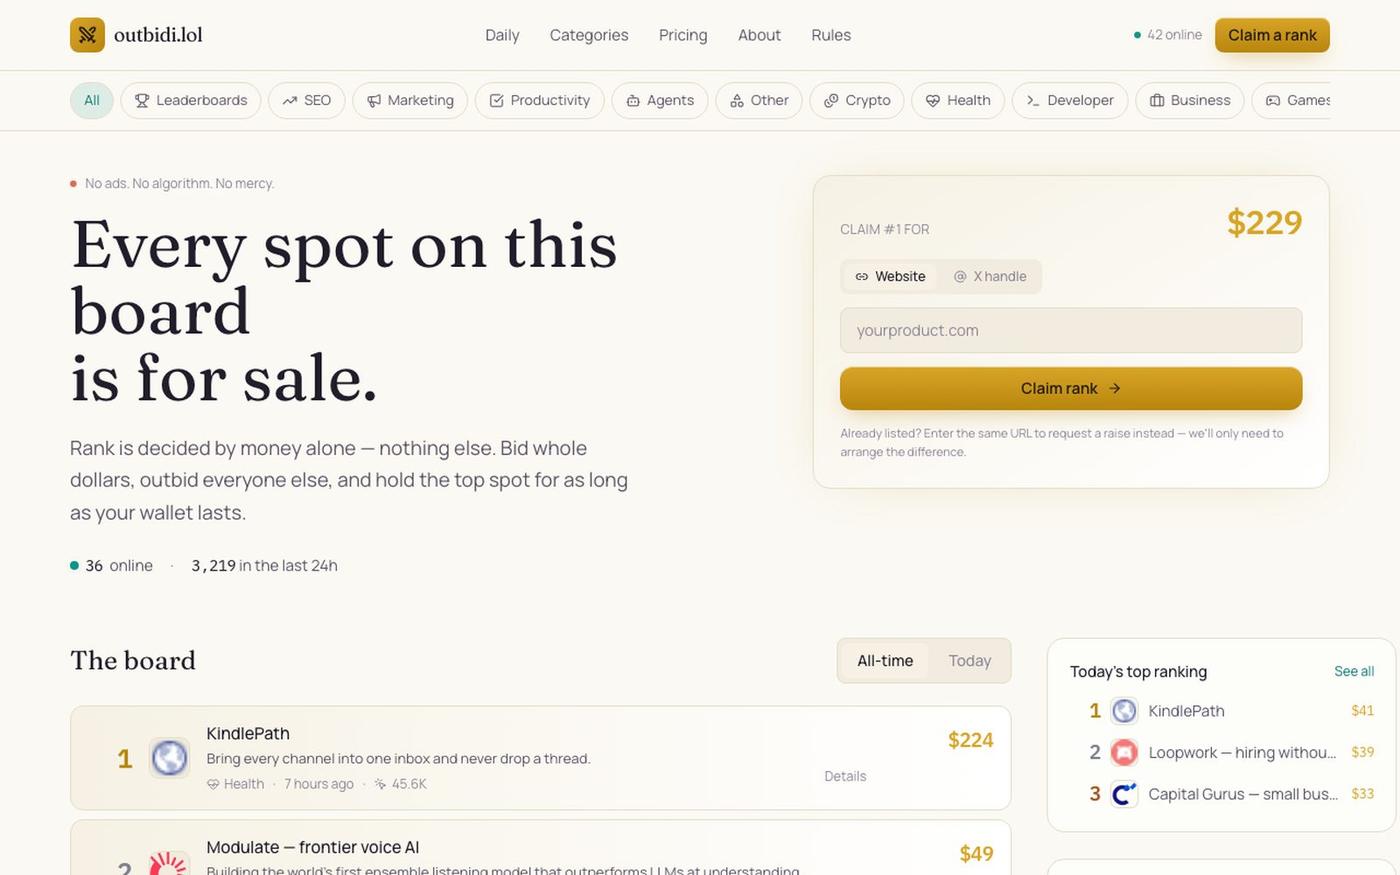
Task: Switch claim type to X handle
Action: [x=990, y=277]
